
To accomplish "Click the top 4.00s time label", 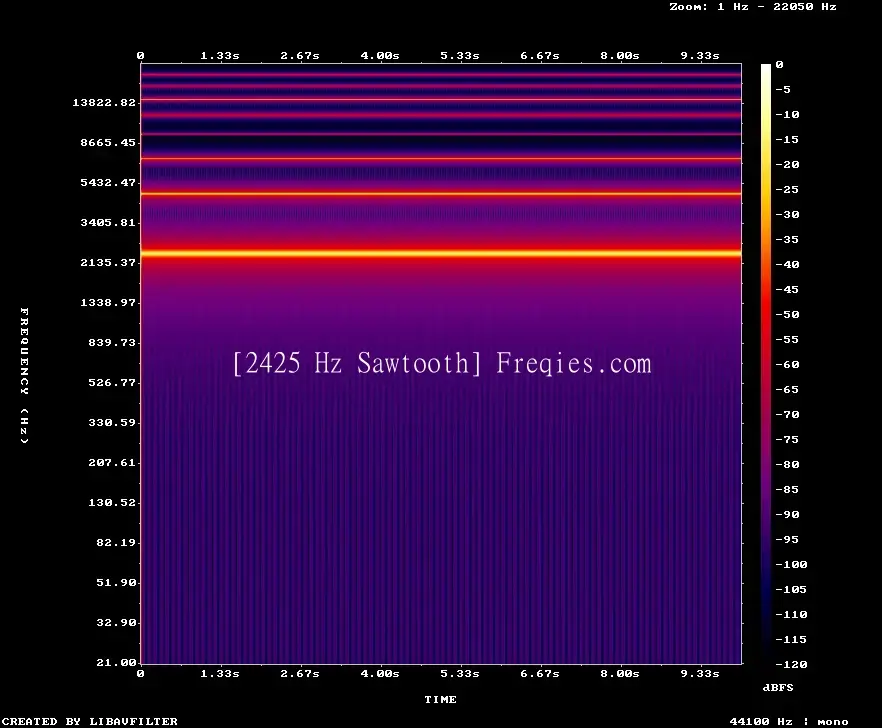I will coord(380,55).
